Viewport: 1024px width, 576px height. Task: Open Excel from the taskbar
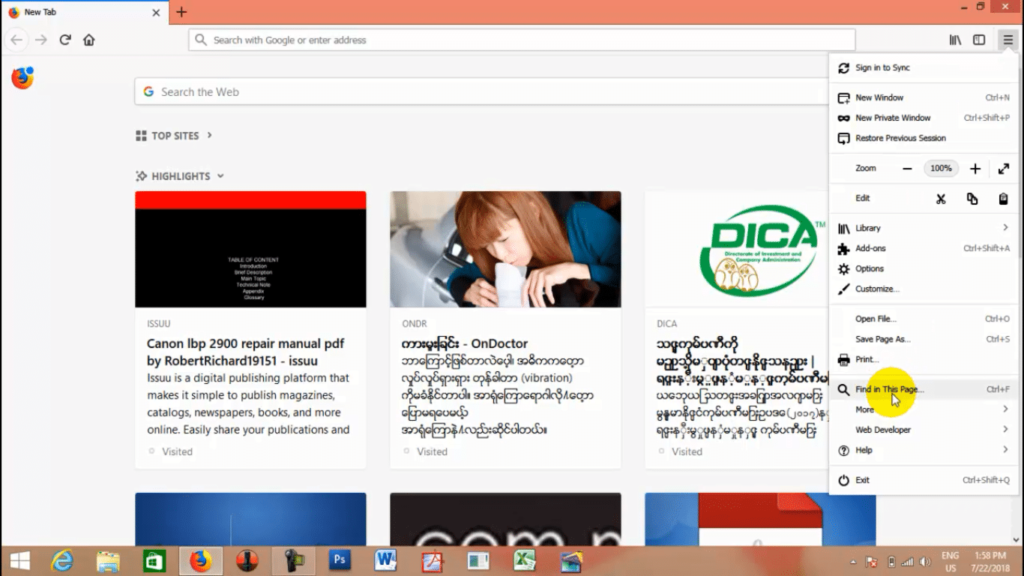pos(524,560)
